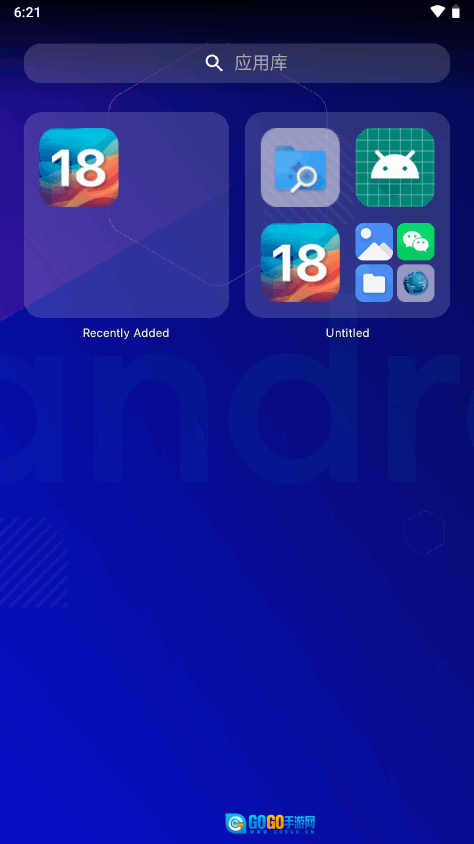Viewport: 474px width, 844px height.
Task: Select the Recently Added label
Action: [126, 333]
